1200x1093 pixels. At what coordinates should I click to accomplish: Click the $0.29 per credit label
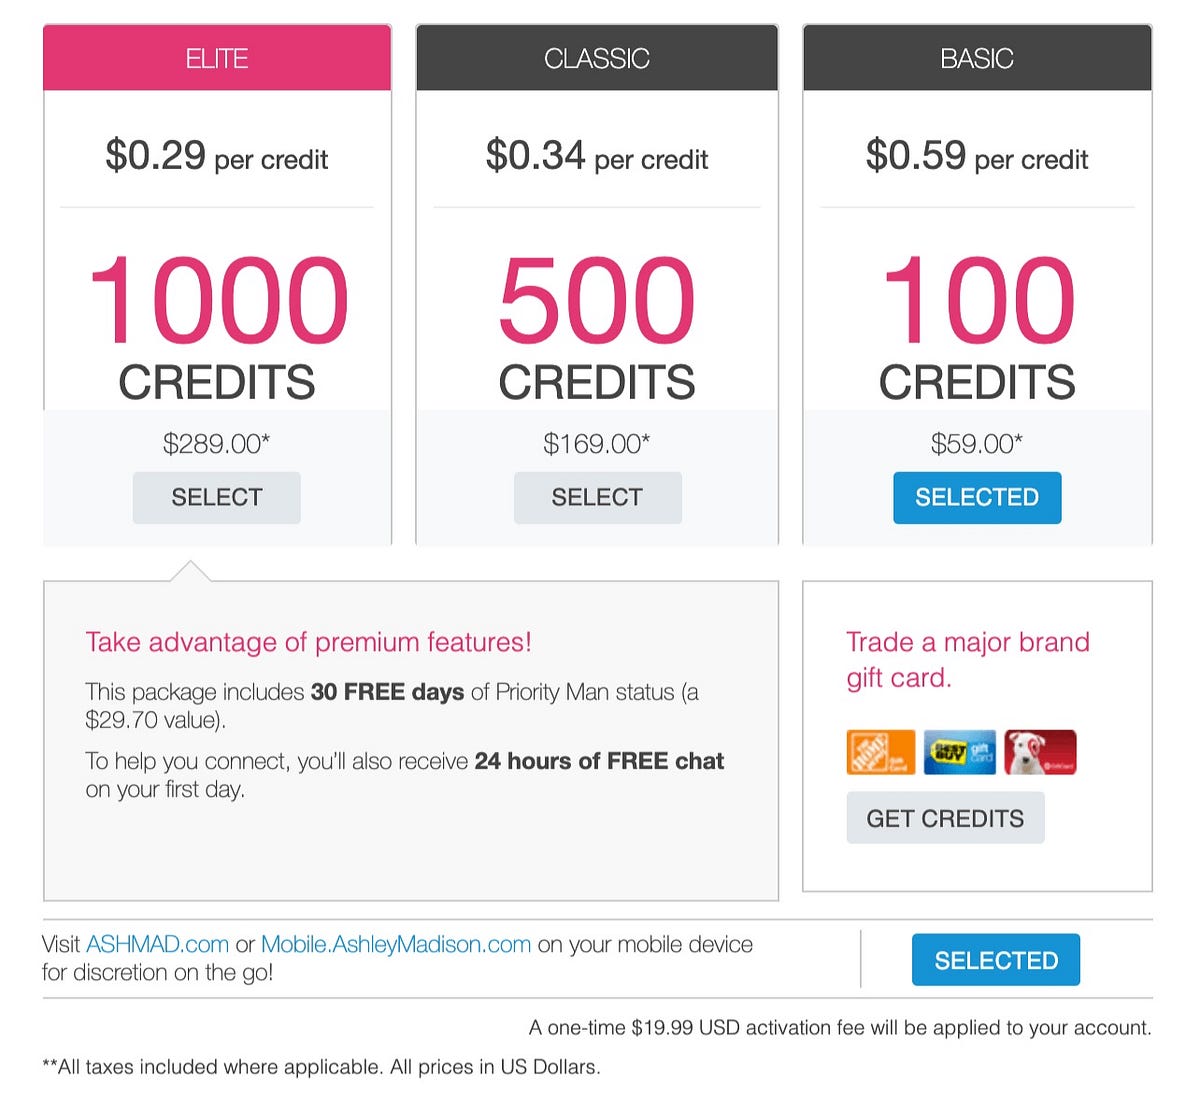(217, 156)
